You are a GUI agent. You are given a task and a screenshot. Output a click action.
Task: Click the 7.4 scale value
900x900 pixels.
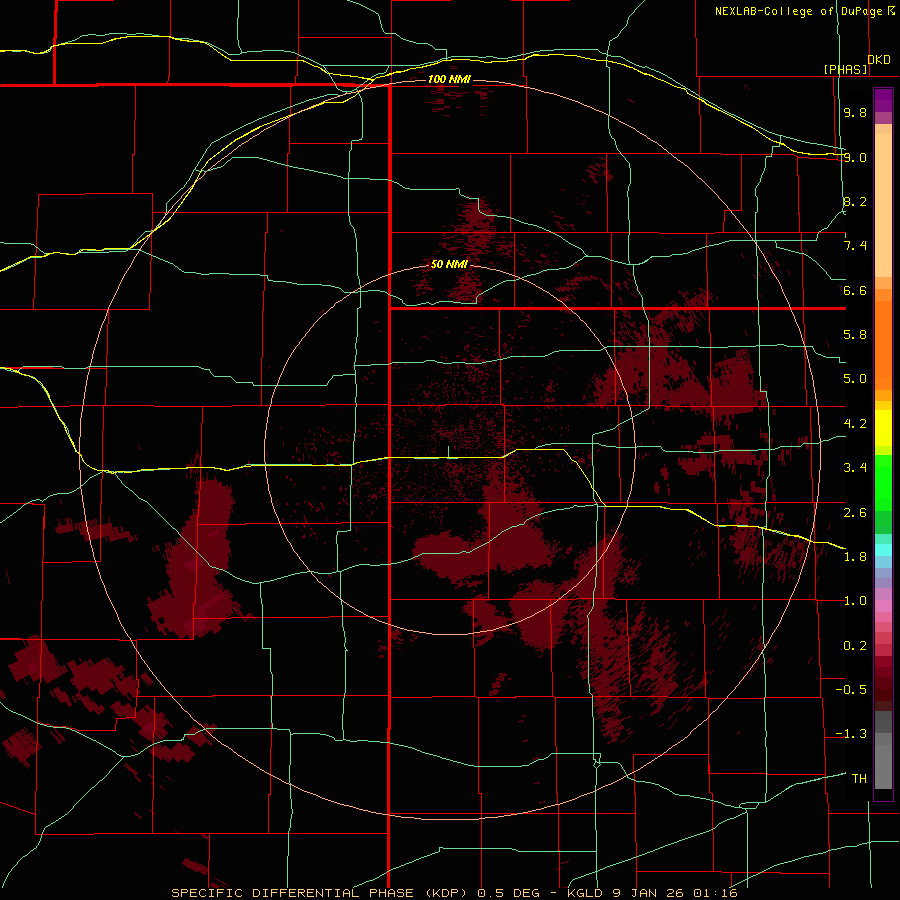855,246
